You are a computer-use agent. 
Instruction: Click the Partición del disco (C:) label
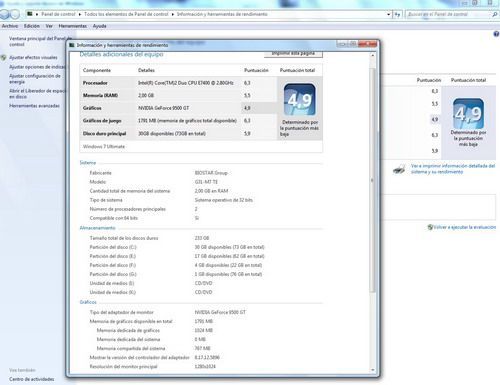pos(113,247)
